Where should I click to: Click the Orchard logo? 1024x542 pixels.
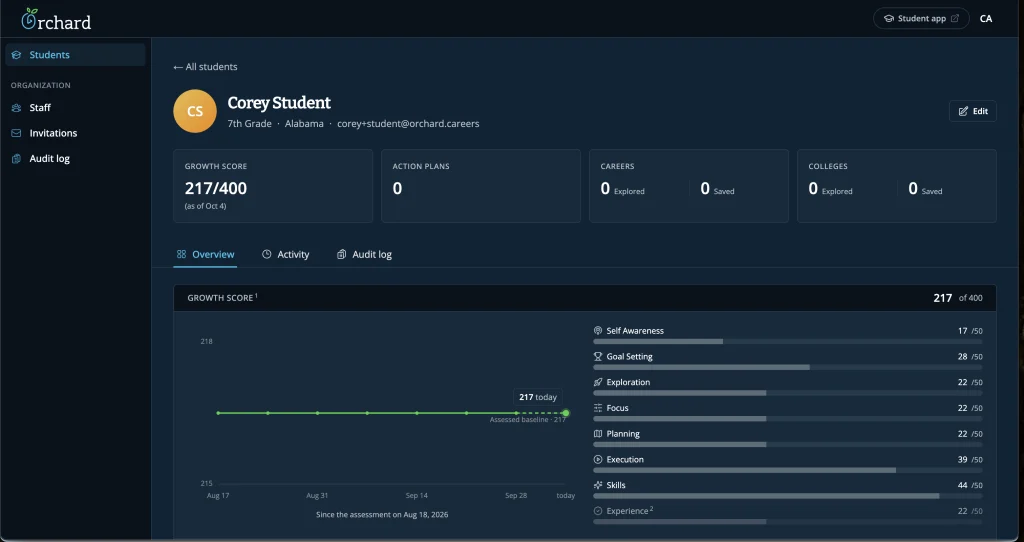pyautogui.click(x=56, y=20)
